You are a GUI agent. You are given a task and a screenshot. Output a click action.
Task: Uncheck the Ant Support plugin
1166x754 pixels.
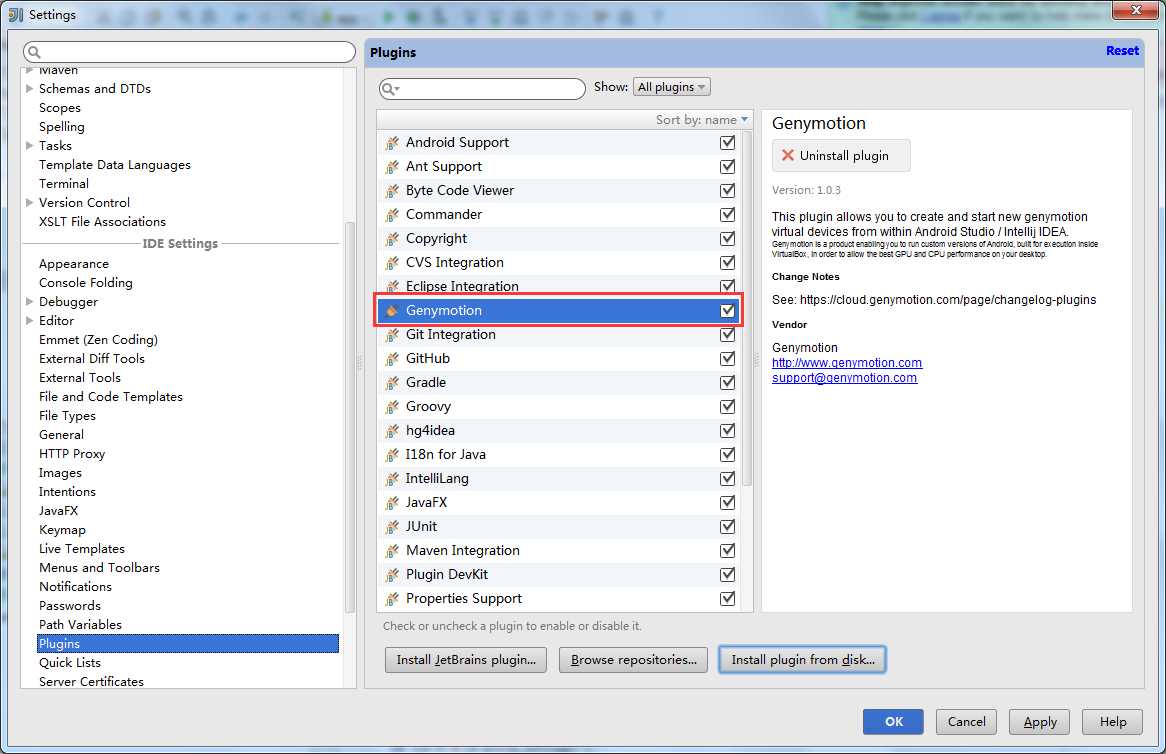click(x=727, y=167)
